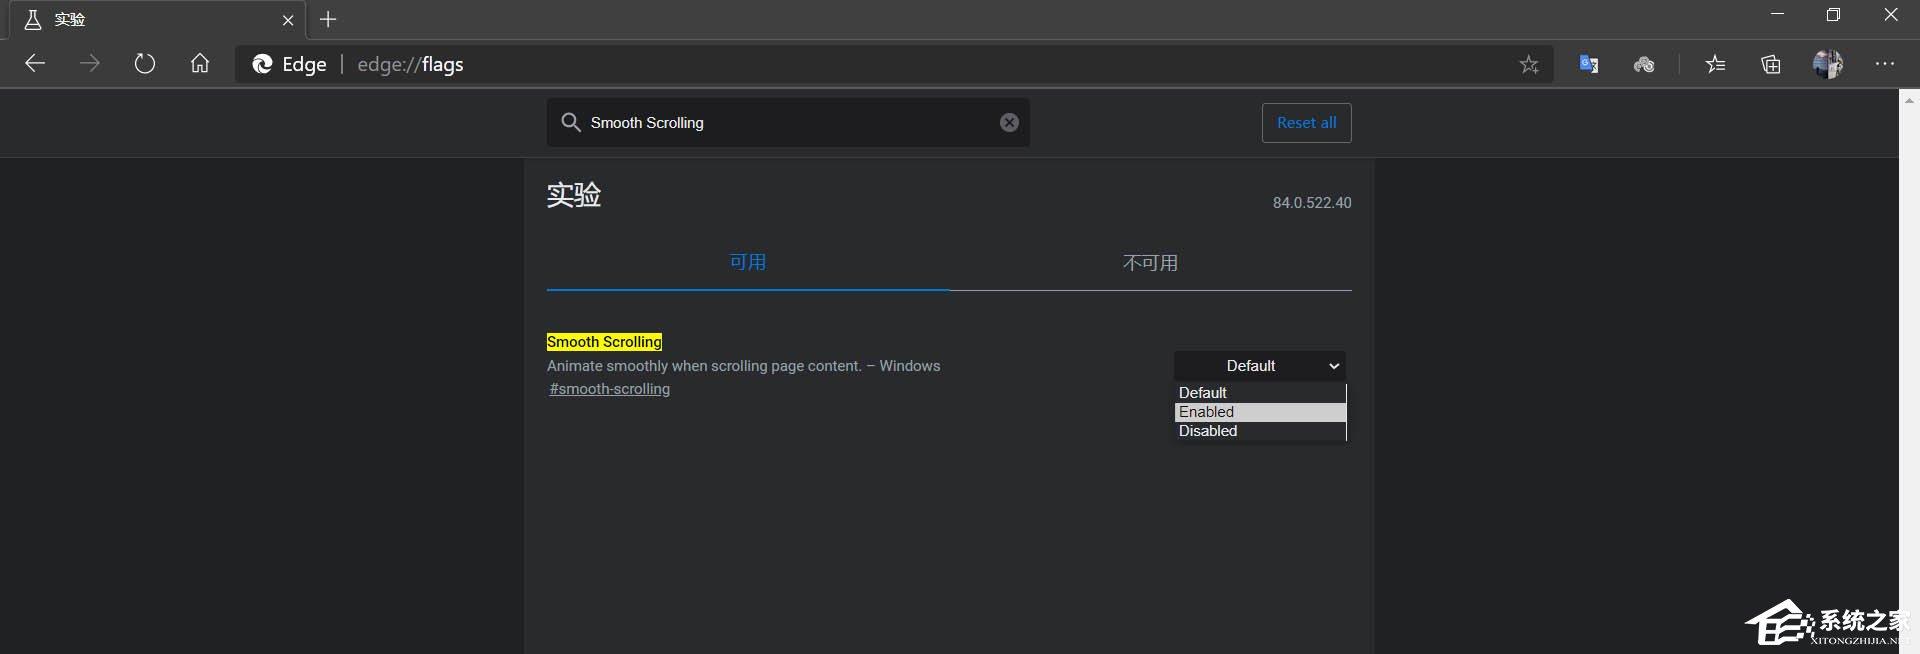
Task: Select Enabled in the dropdown list
Action: [x=1259, y=412]
